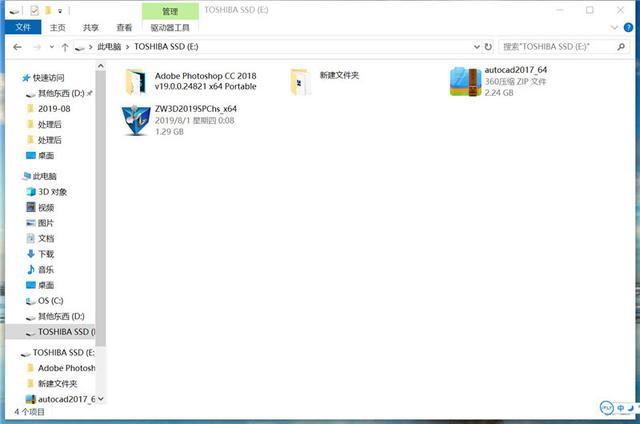Switch to the 查看 ribbon tab
The image size is (640, 424).
click(x=124, y=28)
